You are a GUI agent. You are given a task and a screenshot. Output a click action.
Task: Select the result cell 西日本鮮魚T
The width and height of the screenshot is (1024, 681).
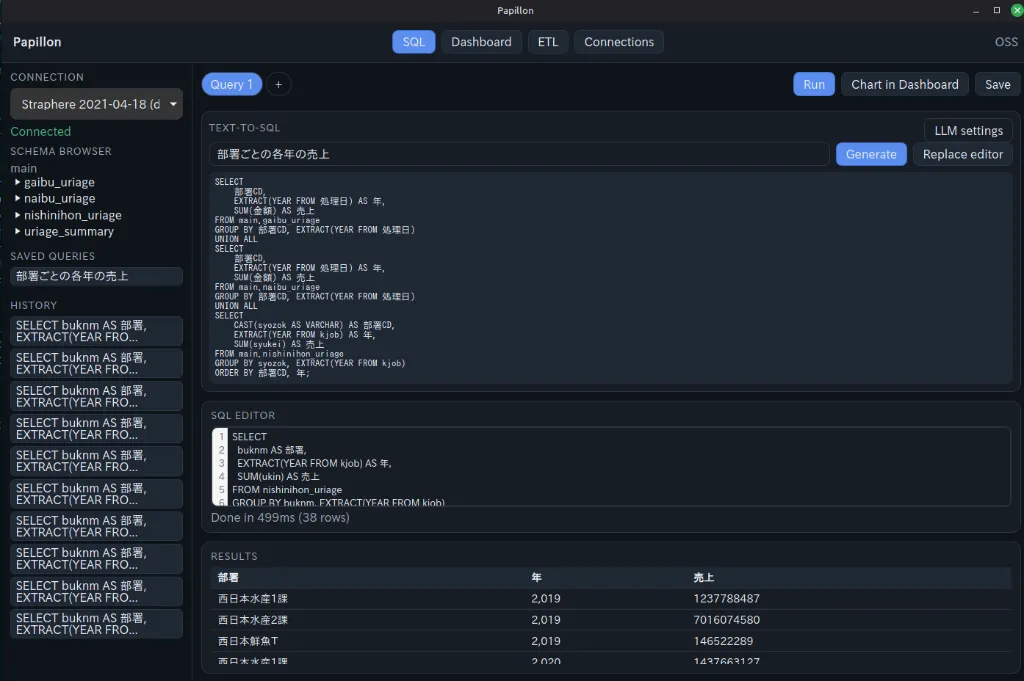(248, 641)
